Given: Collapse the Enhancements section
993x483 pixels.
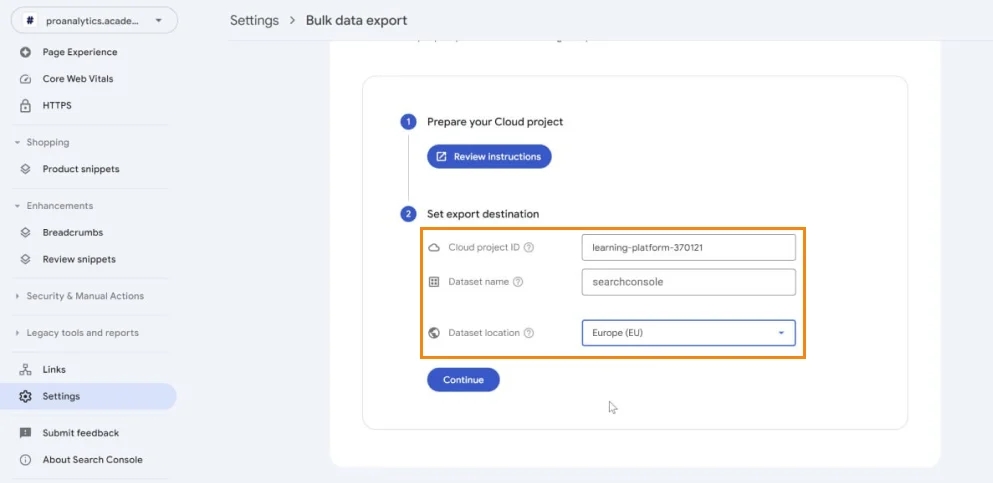Looking at the screenshot, I should [17, 206].
